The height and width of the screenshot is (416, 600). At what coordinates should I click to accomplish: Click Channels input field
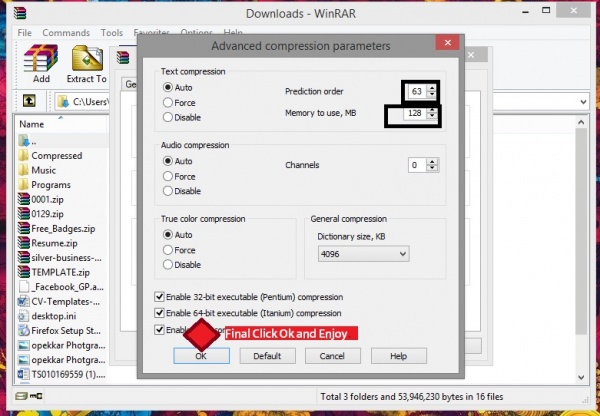(417, 165)
